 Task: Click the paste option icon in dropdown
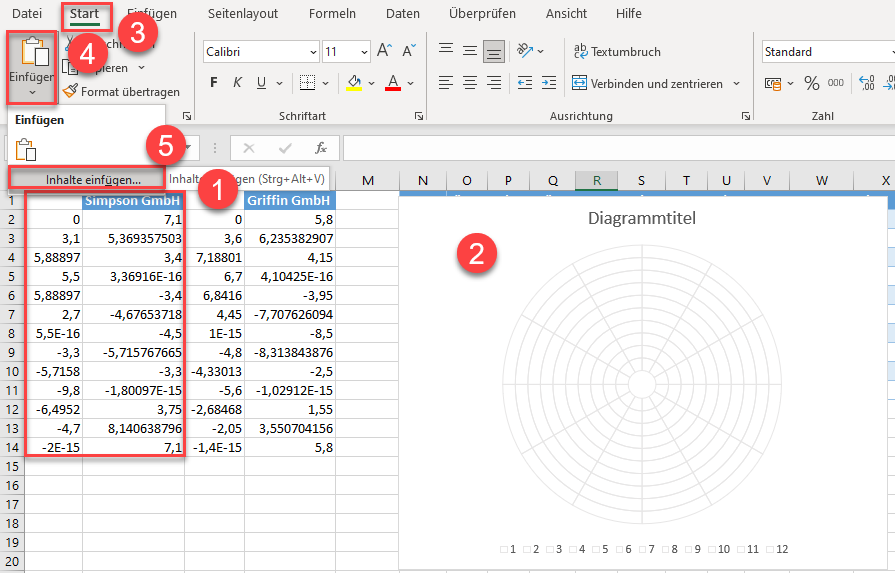tap(26, 150)
